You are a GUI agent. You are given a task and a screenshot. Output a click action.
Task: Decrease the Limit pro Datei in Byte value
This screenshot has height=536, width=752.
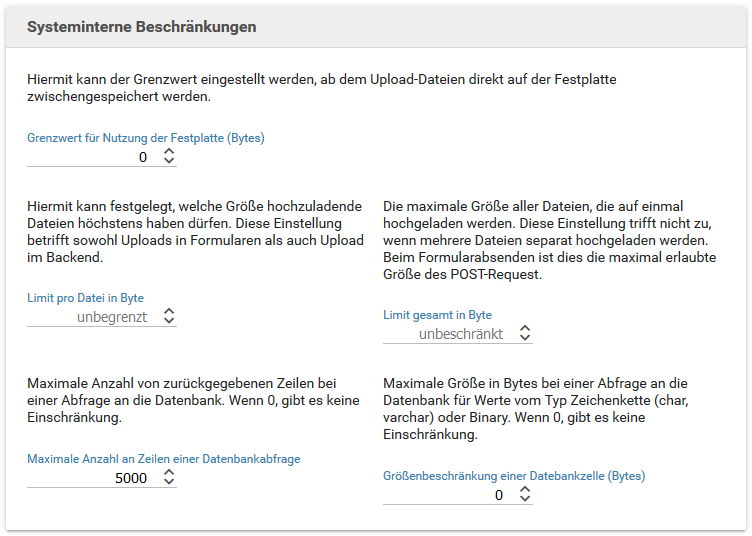point(169,321)
